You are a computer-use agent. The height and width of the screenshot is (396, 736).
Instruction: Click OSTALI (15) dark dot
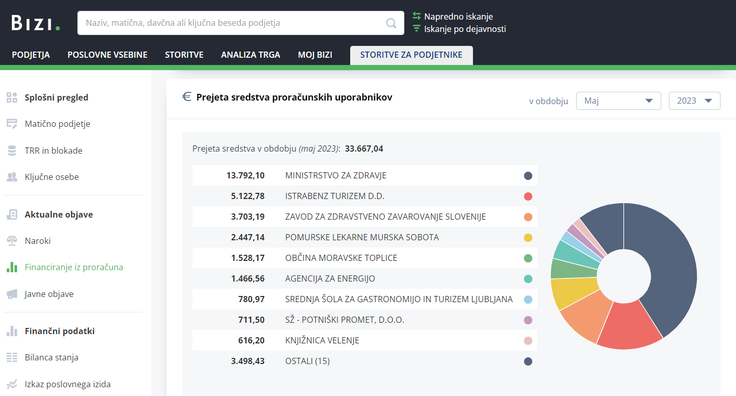(x=528, y=361)
